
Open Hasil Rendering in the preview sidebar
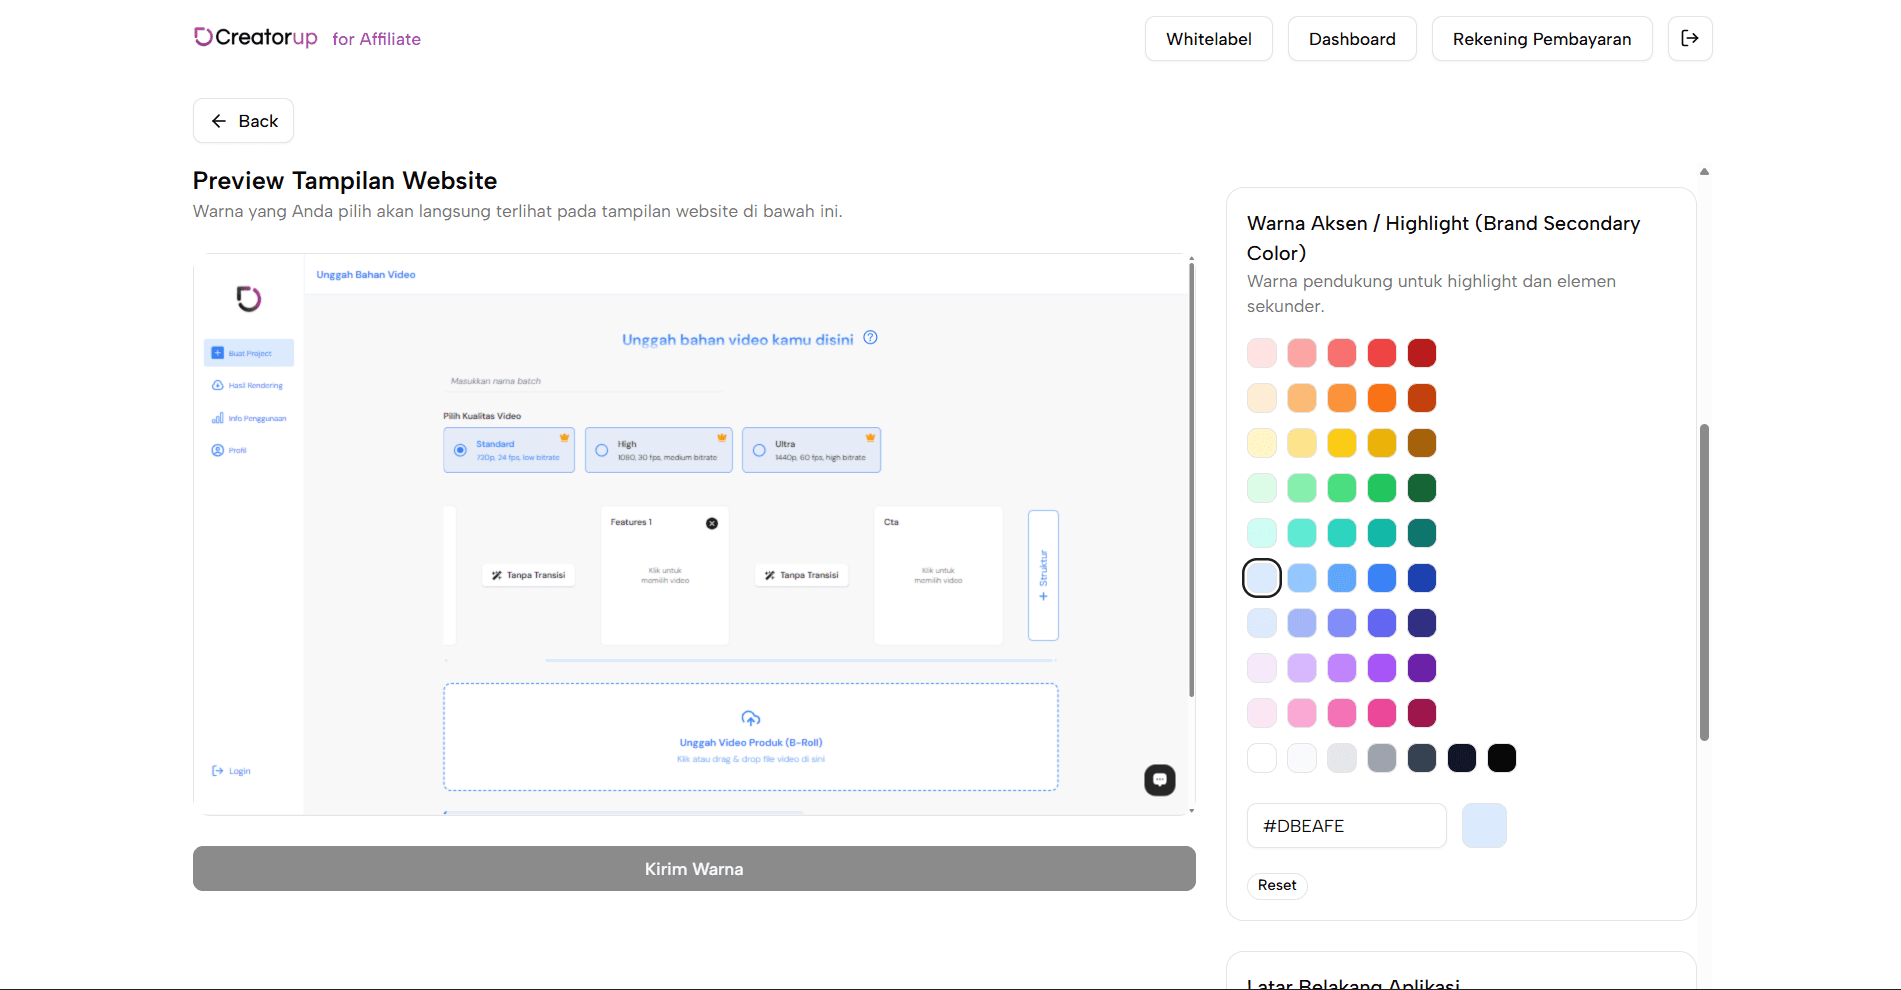pos(249,385)
